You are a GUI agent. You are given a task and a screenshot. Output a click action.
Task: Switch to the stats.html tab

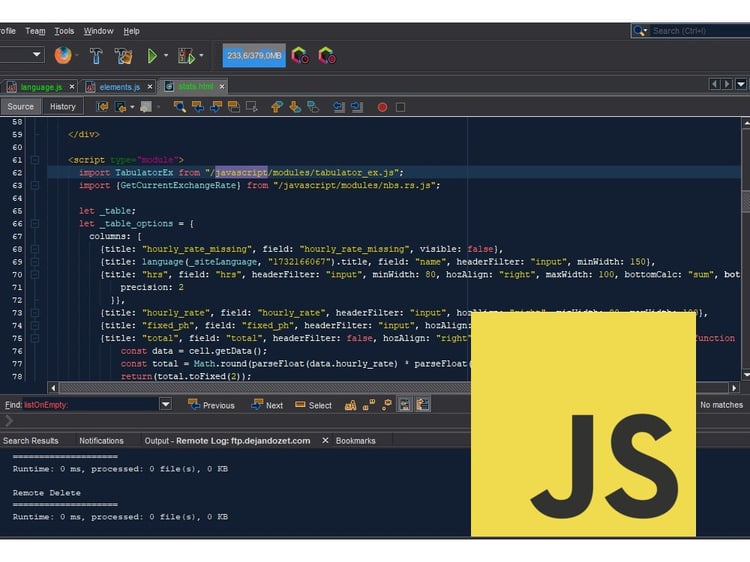[196, 87]
